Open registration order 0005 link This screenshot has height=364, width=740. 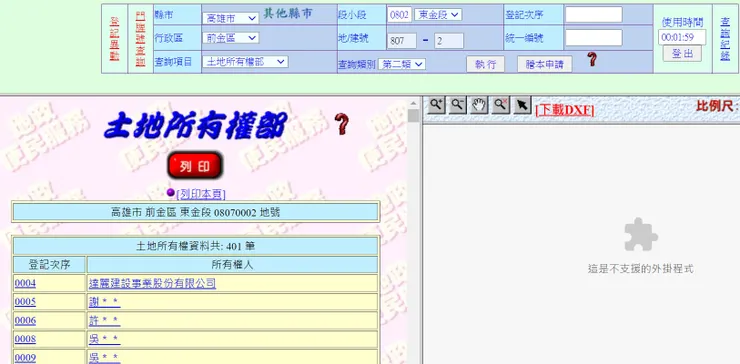click(25, 302)
